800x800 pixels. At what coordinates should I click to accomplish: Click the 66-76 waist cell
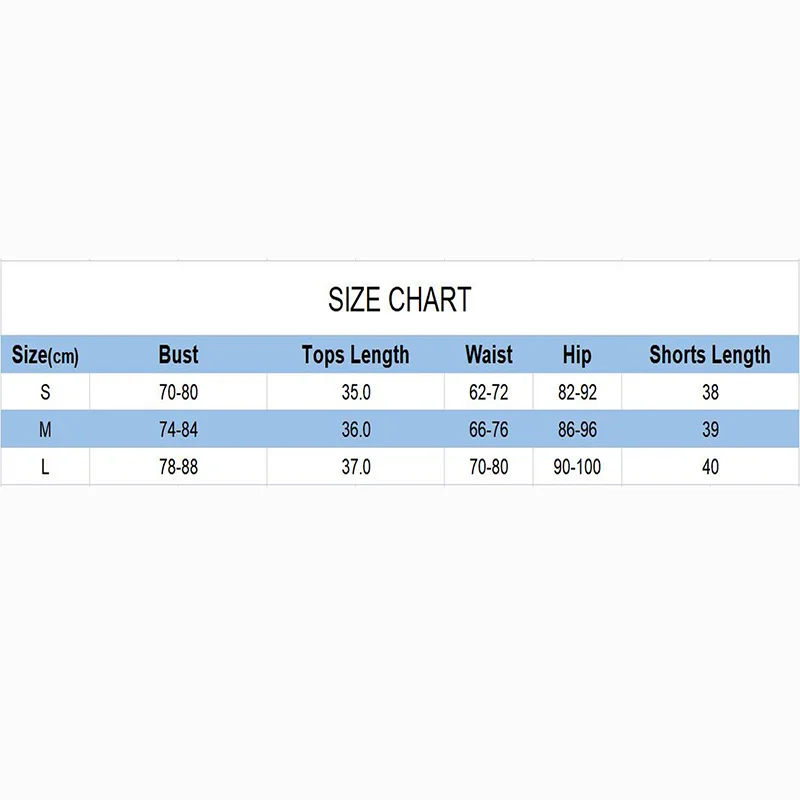coord(488,430)
